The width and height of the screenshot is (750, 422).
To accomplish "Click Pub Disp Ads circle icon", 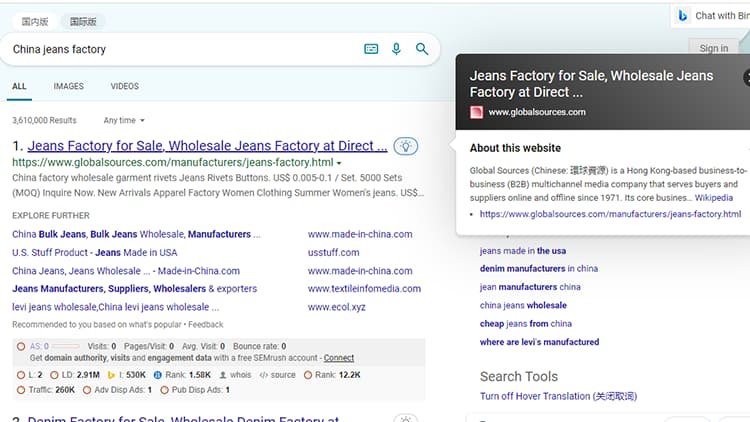I will coord(165,390).
